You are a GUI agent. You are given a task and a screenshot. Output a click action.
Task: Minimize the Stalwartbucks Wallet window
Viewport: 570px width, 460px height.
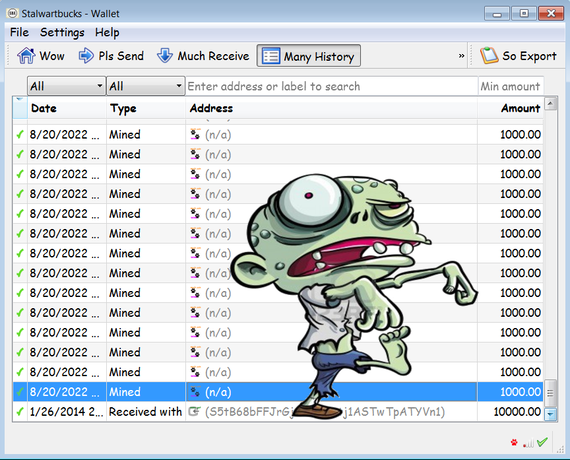click(x=497, y=14)
